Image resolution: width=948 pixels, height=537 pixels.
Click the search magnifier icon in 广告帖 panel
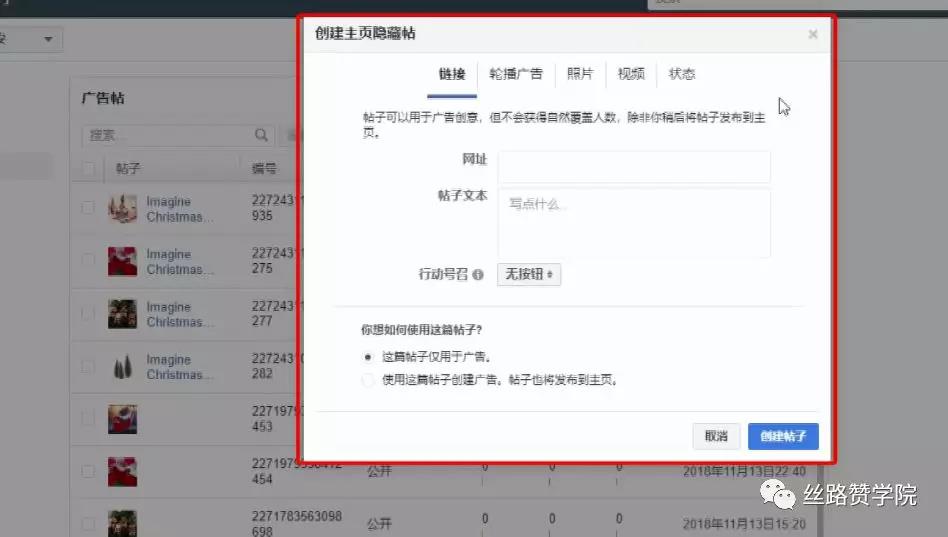(261, 135)
